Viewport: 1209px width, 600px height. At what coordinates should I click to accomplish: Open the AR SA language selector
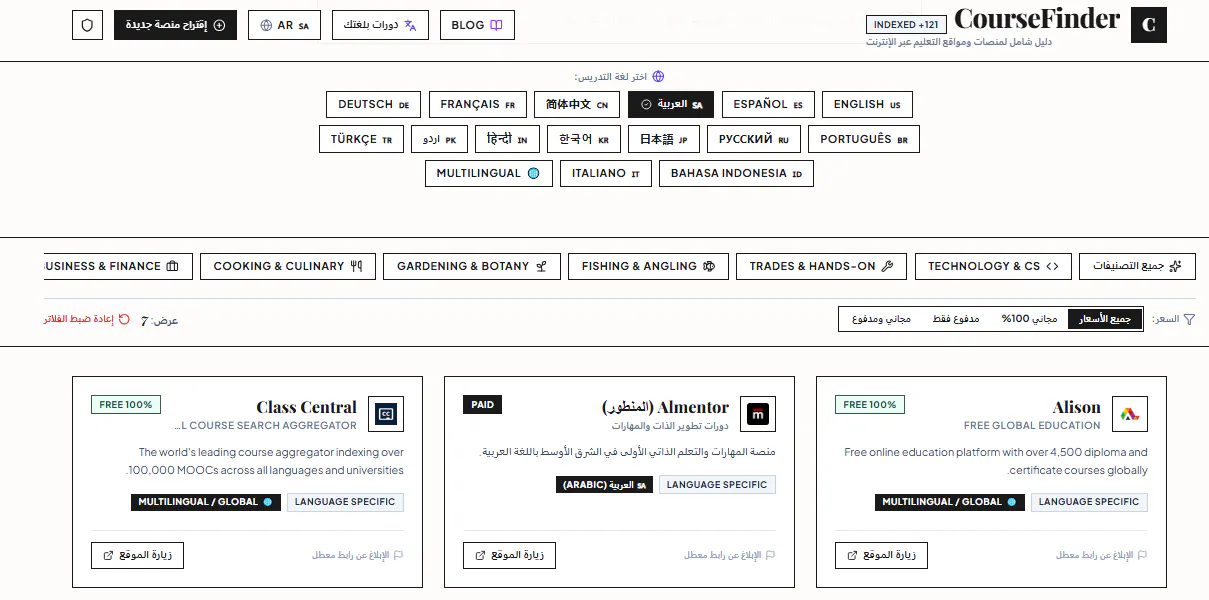(x=285, y=25)
